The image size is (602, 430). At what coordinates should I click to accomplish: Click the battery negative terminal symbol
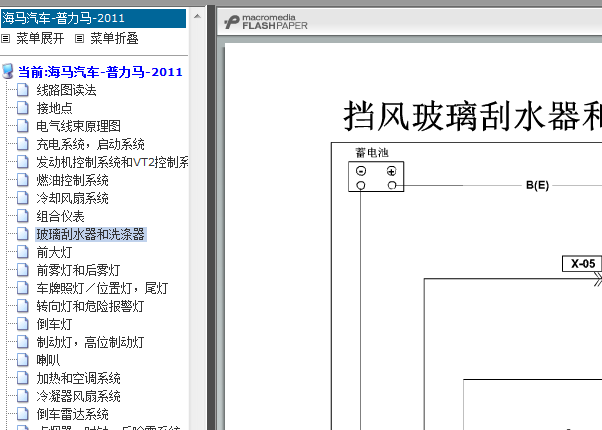click(x=361, y=171)
